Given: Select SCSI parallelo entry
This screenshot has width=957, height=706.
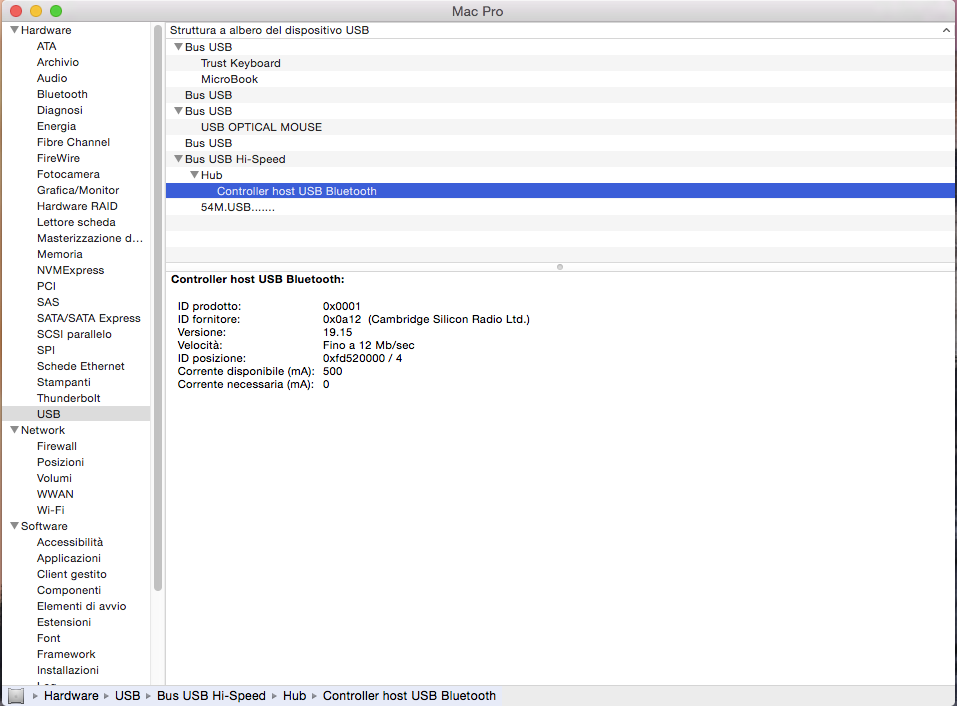Looking at the screenshot, I should coord(74,334).
